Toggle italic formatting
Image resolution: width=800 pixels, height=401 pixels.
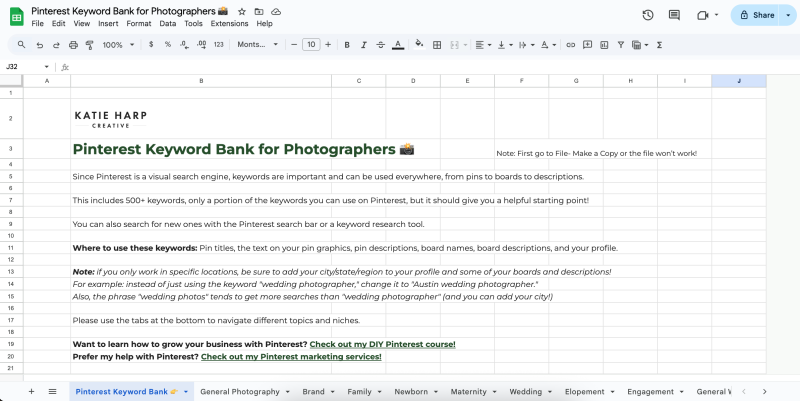click(364, 45)
